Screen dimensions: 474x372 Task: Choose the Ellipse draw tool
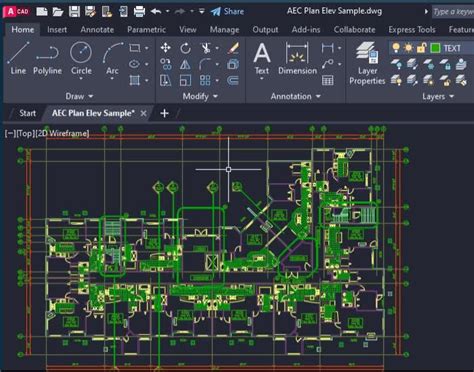pyautogui.click(x=134, y=64)
